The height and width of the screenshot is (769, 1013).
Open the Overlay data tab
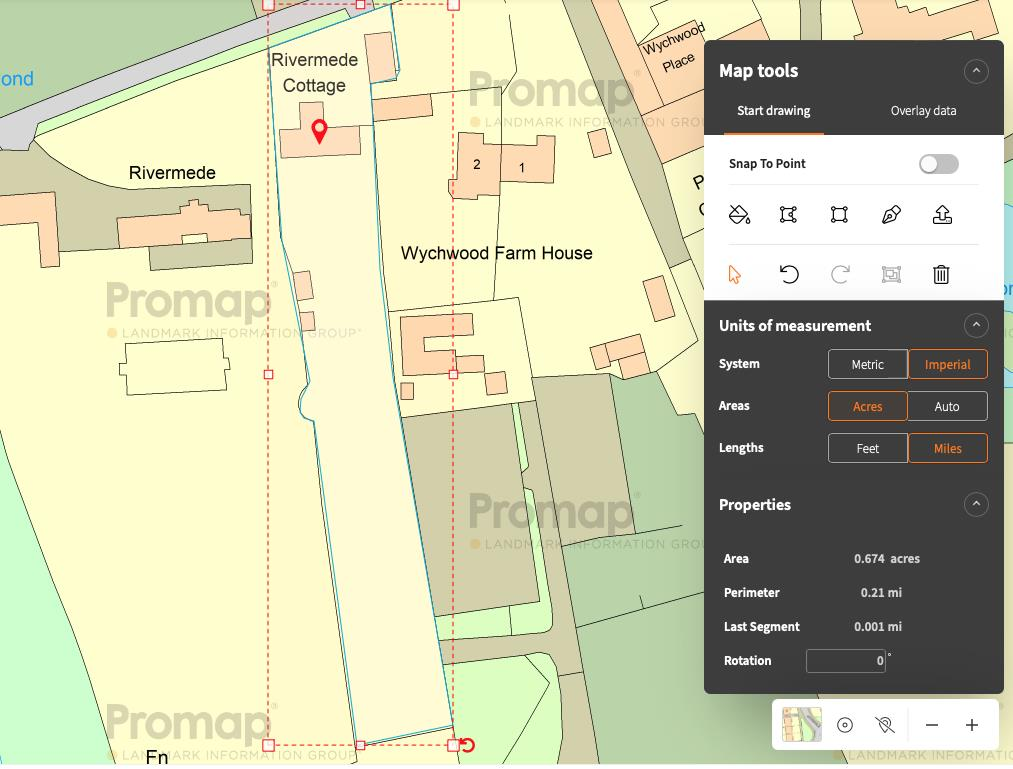(923, 111)
